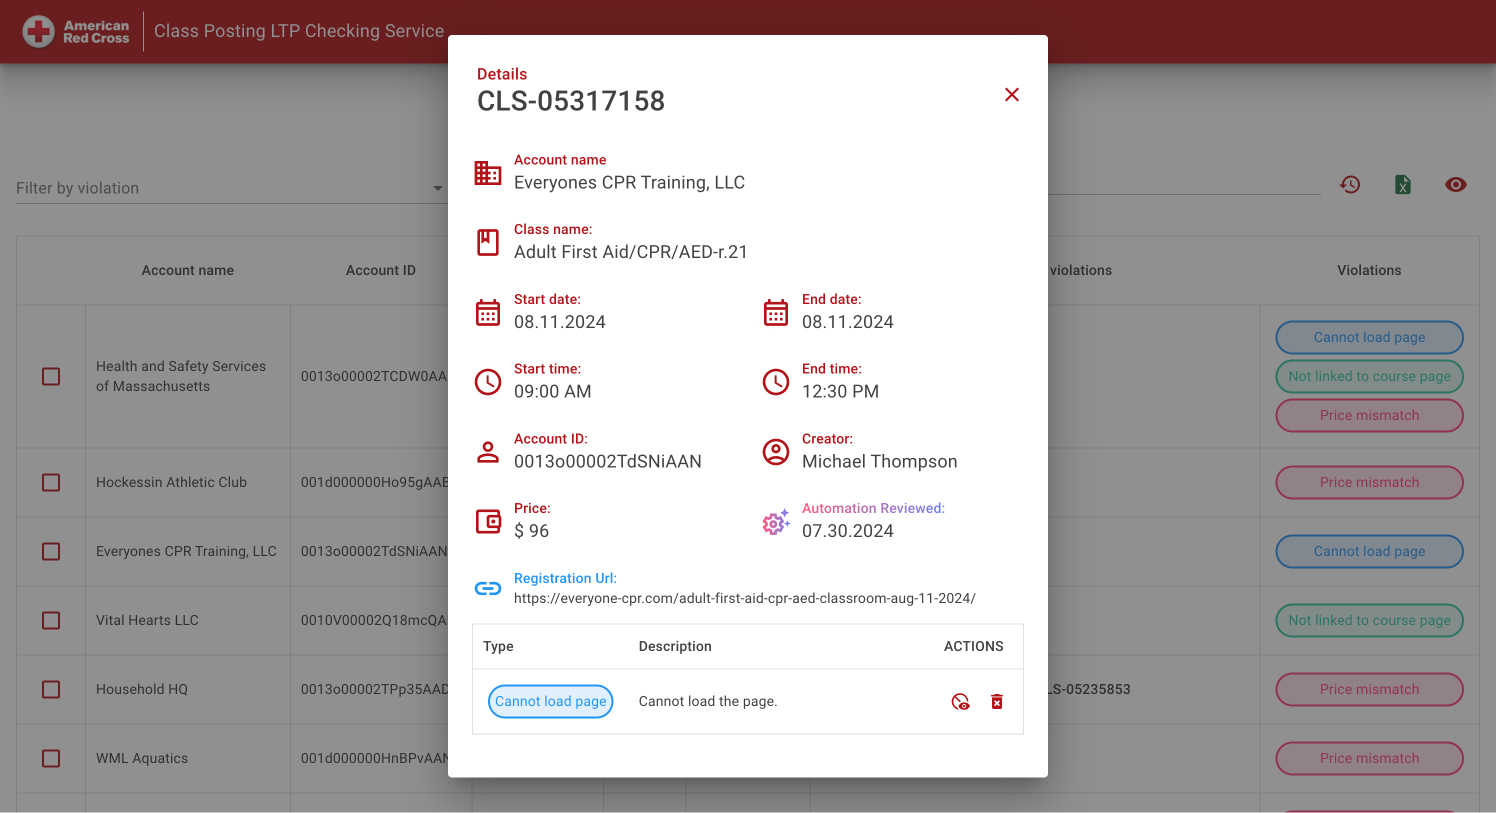1496x813 pixels.
Task: Check the Hockessin Athletic Club row
Action: [51, 482]
